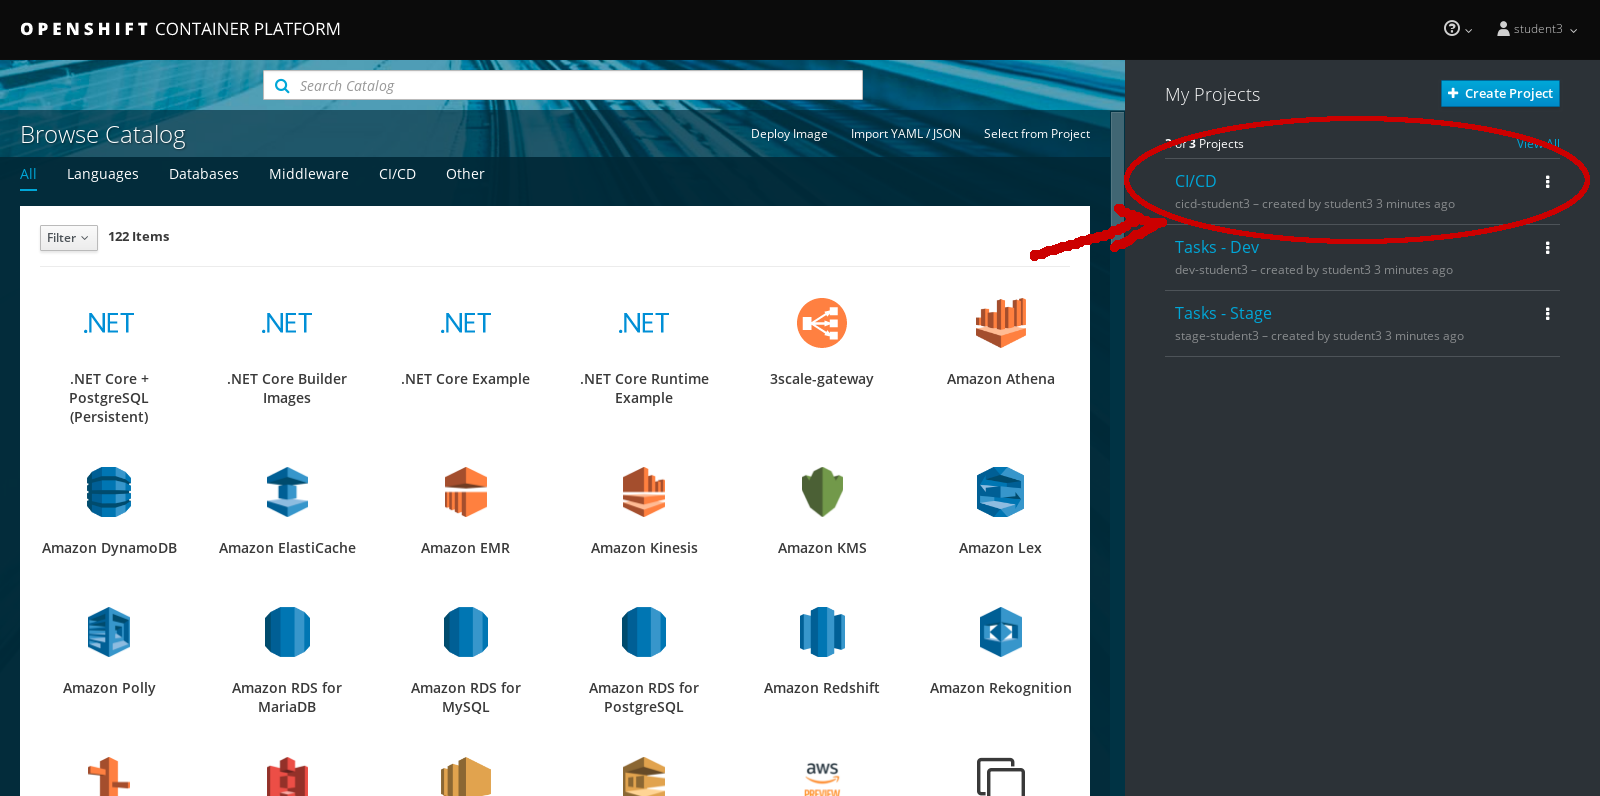Click Import YAML / JSON link
Viewport: 1600px width, 796px height.
click(906, 134)
